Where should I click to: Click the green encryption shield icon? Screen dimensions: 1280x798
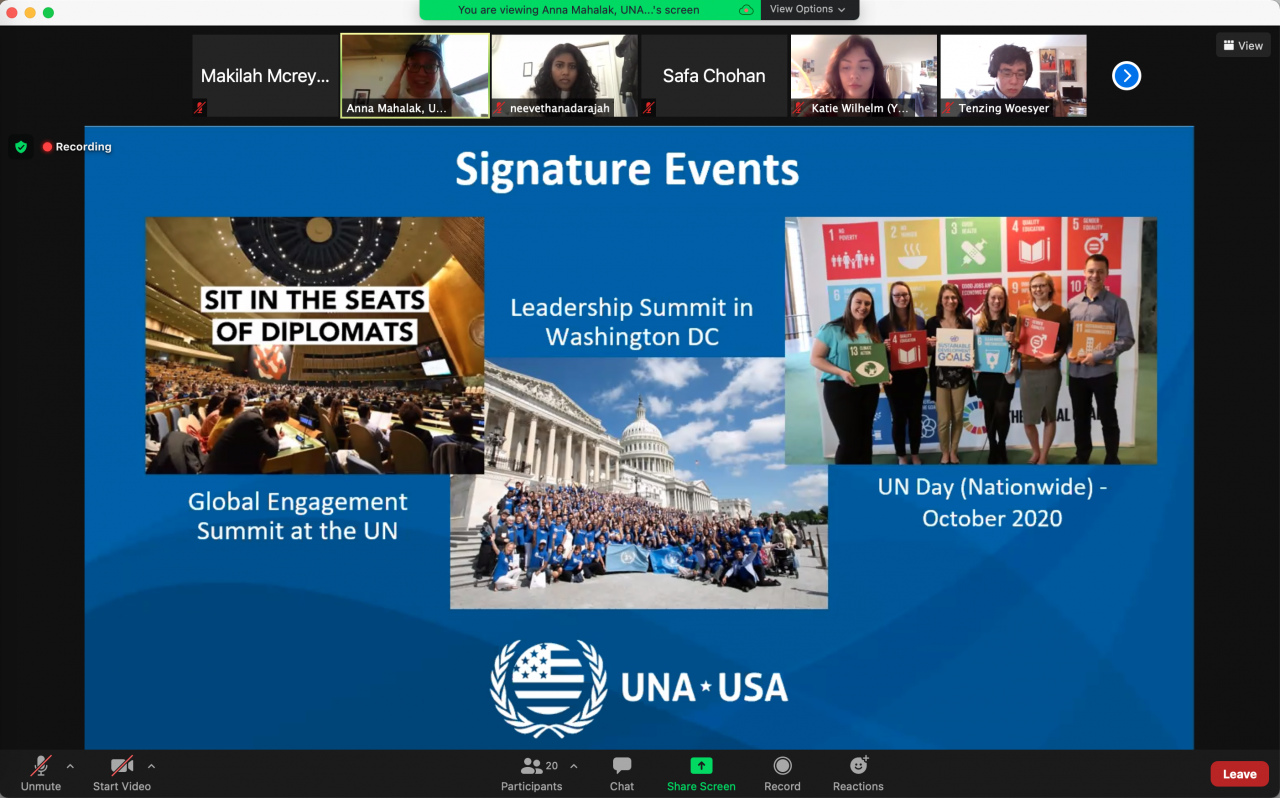pyautogui.click(x=21, y=147)
